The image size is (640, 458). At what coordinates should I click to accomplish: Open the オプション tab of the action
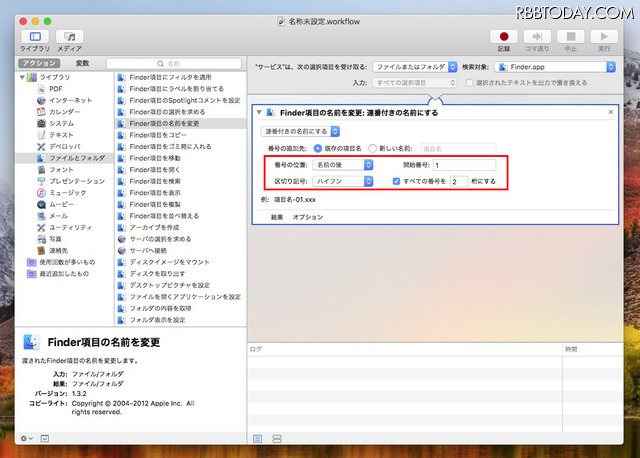coord(308,217)
